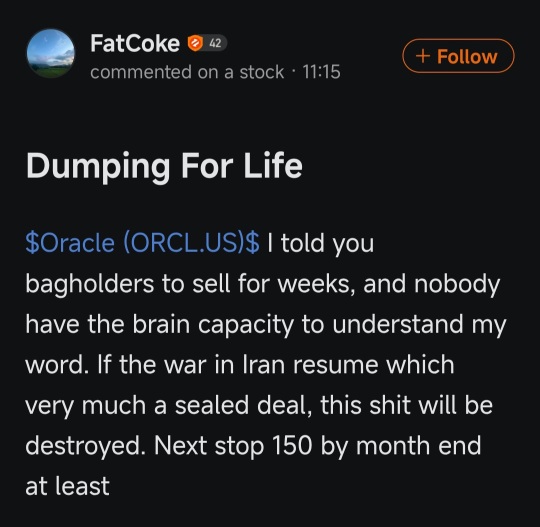
Task: Open the $Oracle (ORCL.US)$ stock link
Action: click(x=143, y=243)
